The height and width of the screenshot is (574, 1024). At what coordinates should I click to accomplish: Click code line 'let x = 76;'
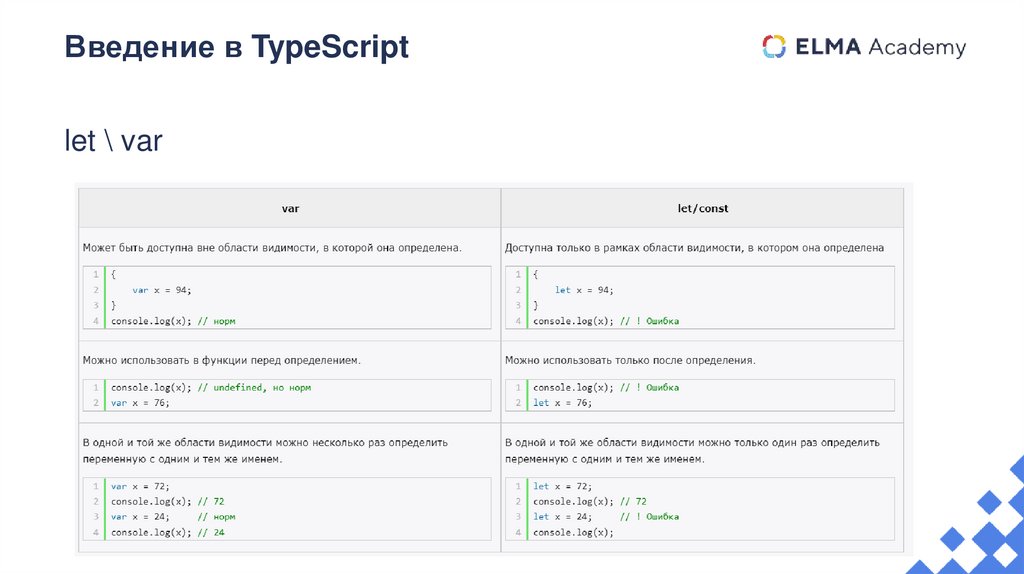[x=562, y=403]
